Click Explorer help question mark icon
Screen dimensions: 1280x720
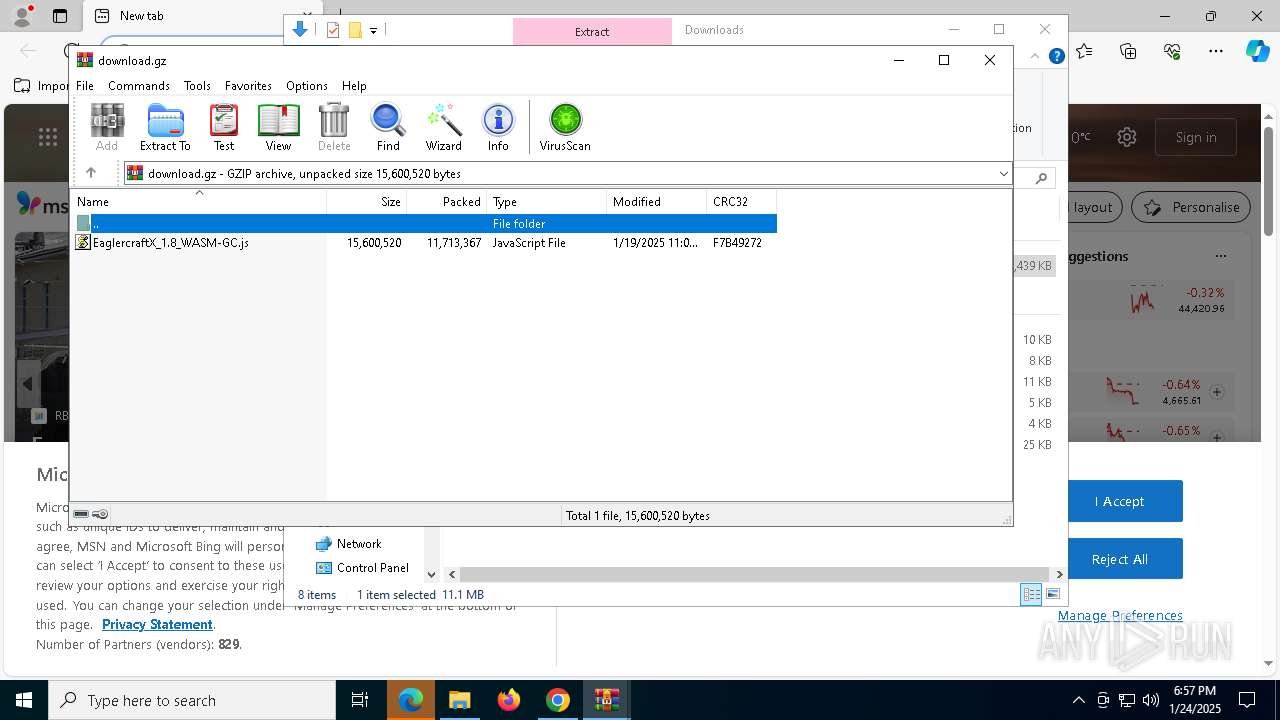point(1056,57)
